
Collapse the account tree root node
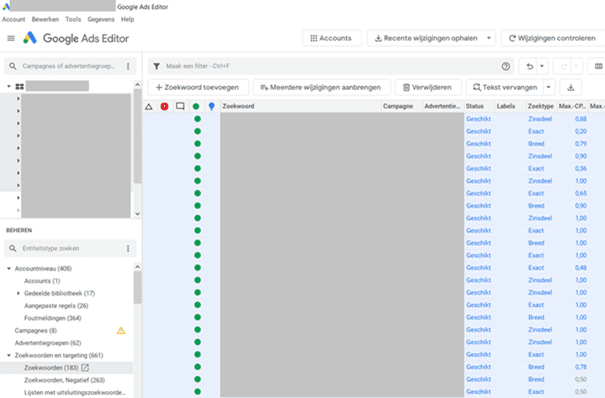pyautogui.click(x=9, y=86)
